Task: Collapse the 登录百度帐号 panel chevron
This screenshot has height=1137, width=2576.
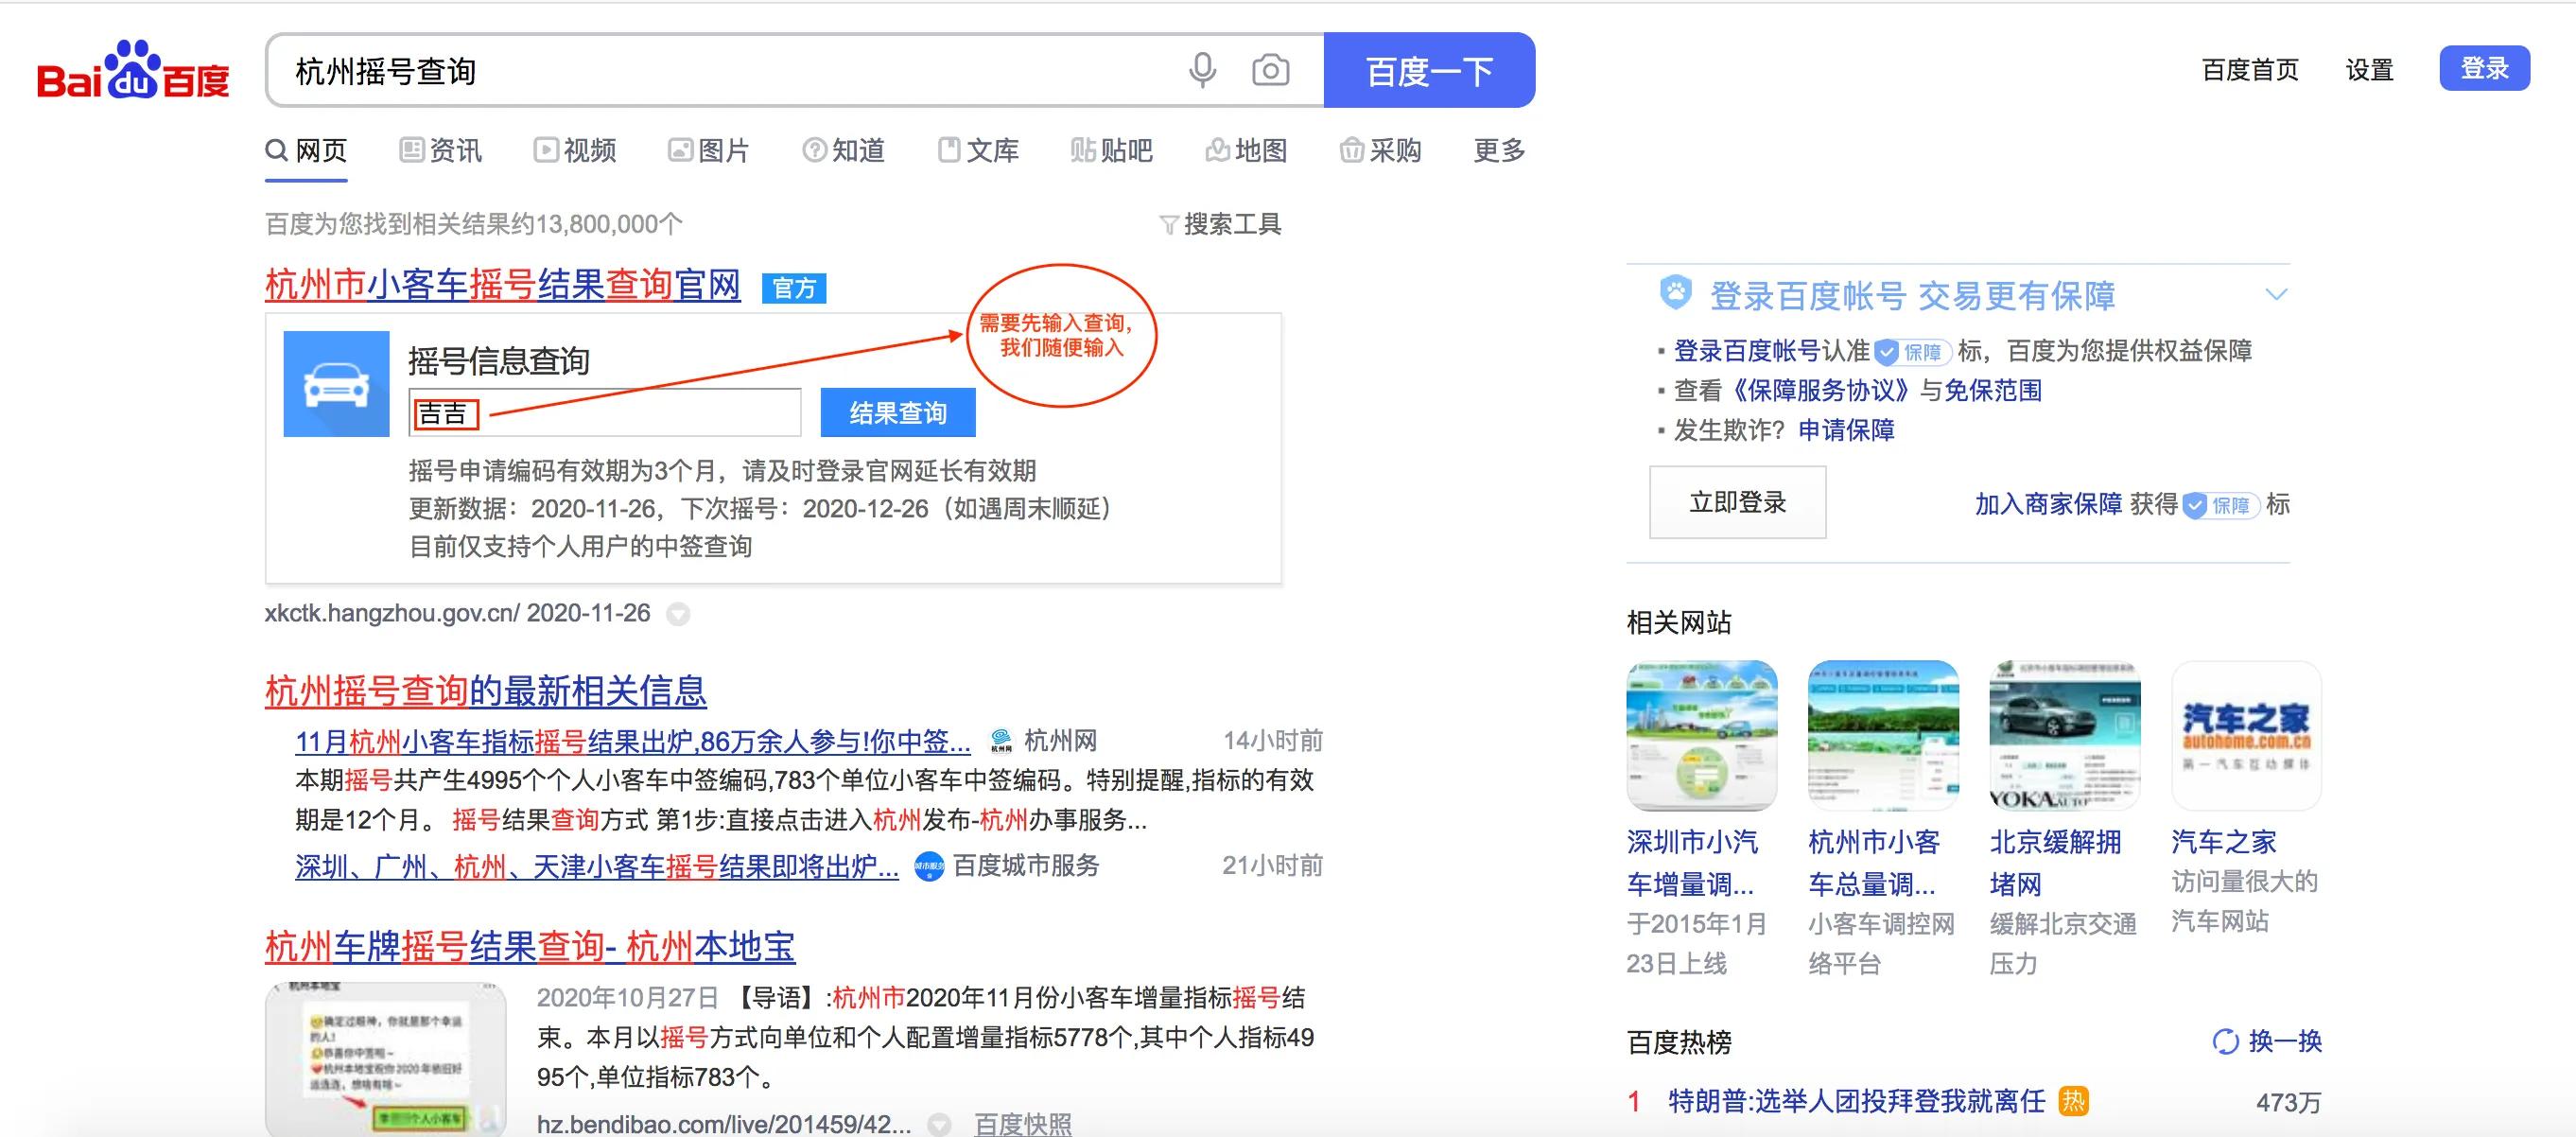Action: point(2277,294)
